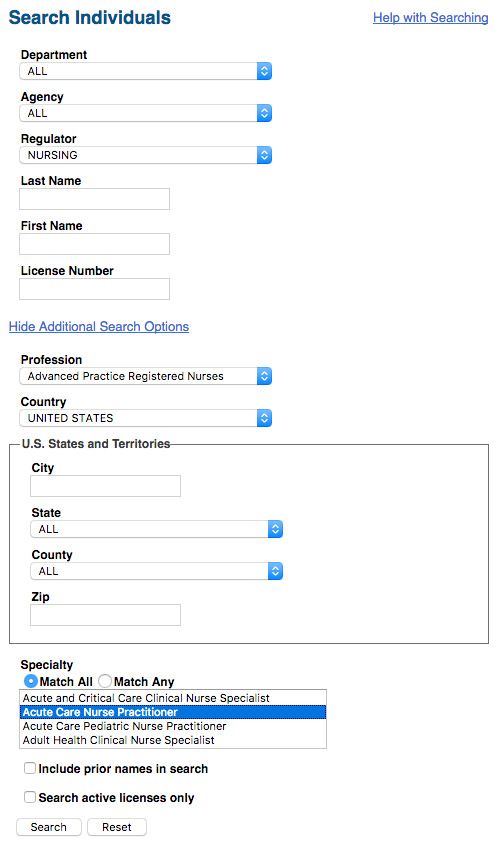Viewport: 501px width, 849px height.
Task: Choose Acute Care Pediatric Nurse Practitioner specialty
Action: 173,726
